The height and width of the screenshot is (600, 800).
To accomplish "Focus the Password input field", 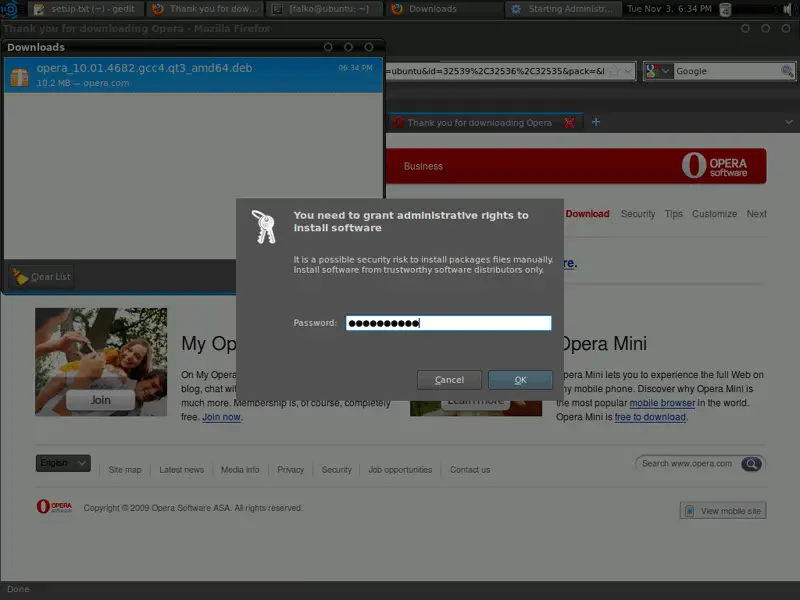I will [448, 323].
